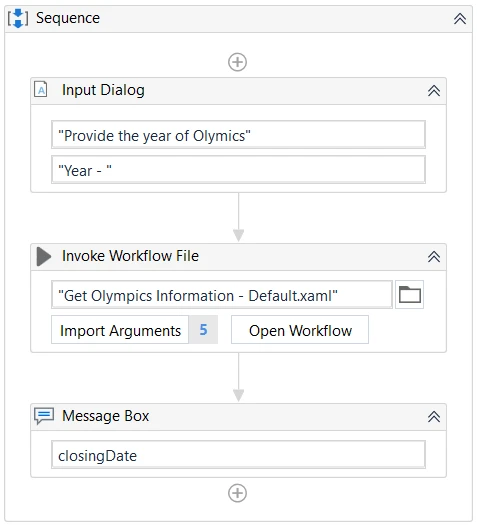Browse for workflow file with folder icon
Viewport: 477px width, 527px height.
tap(409, 295)
